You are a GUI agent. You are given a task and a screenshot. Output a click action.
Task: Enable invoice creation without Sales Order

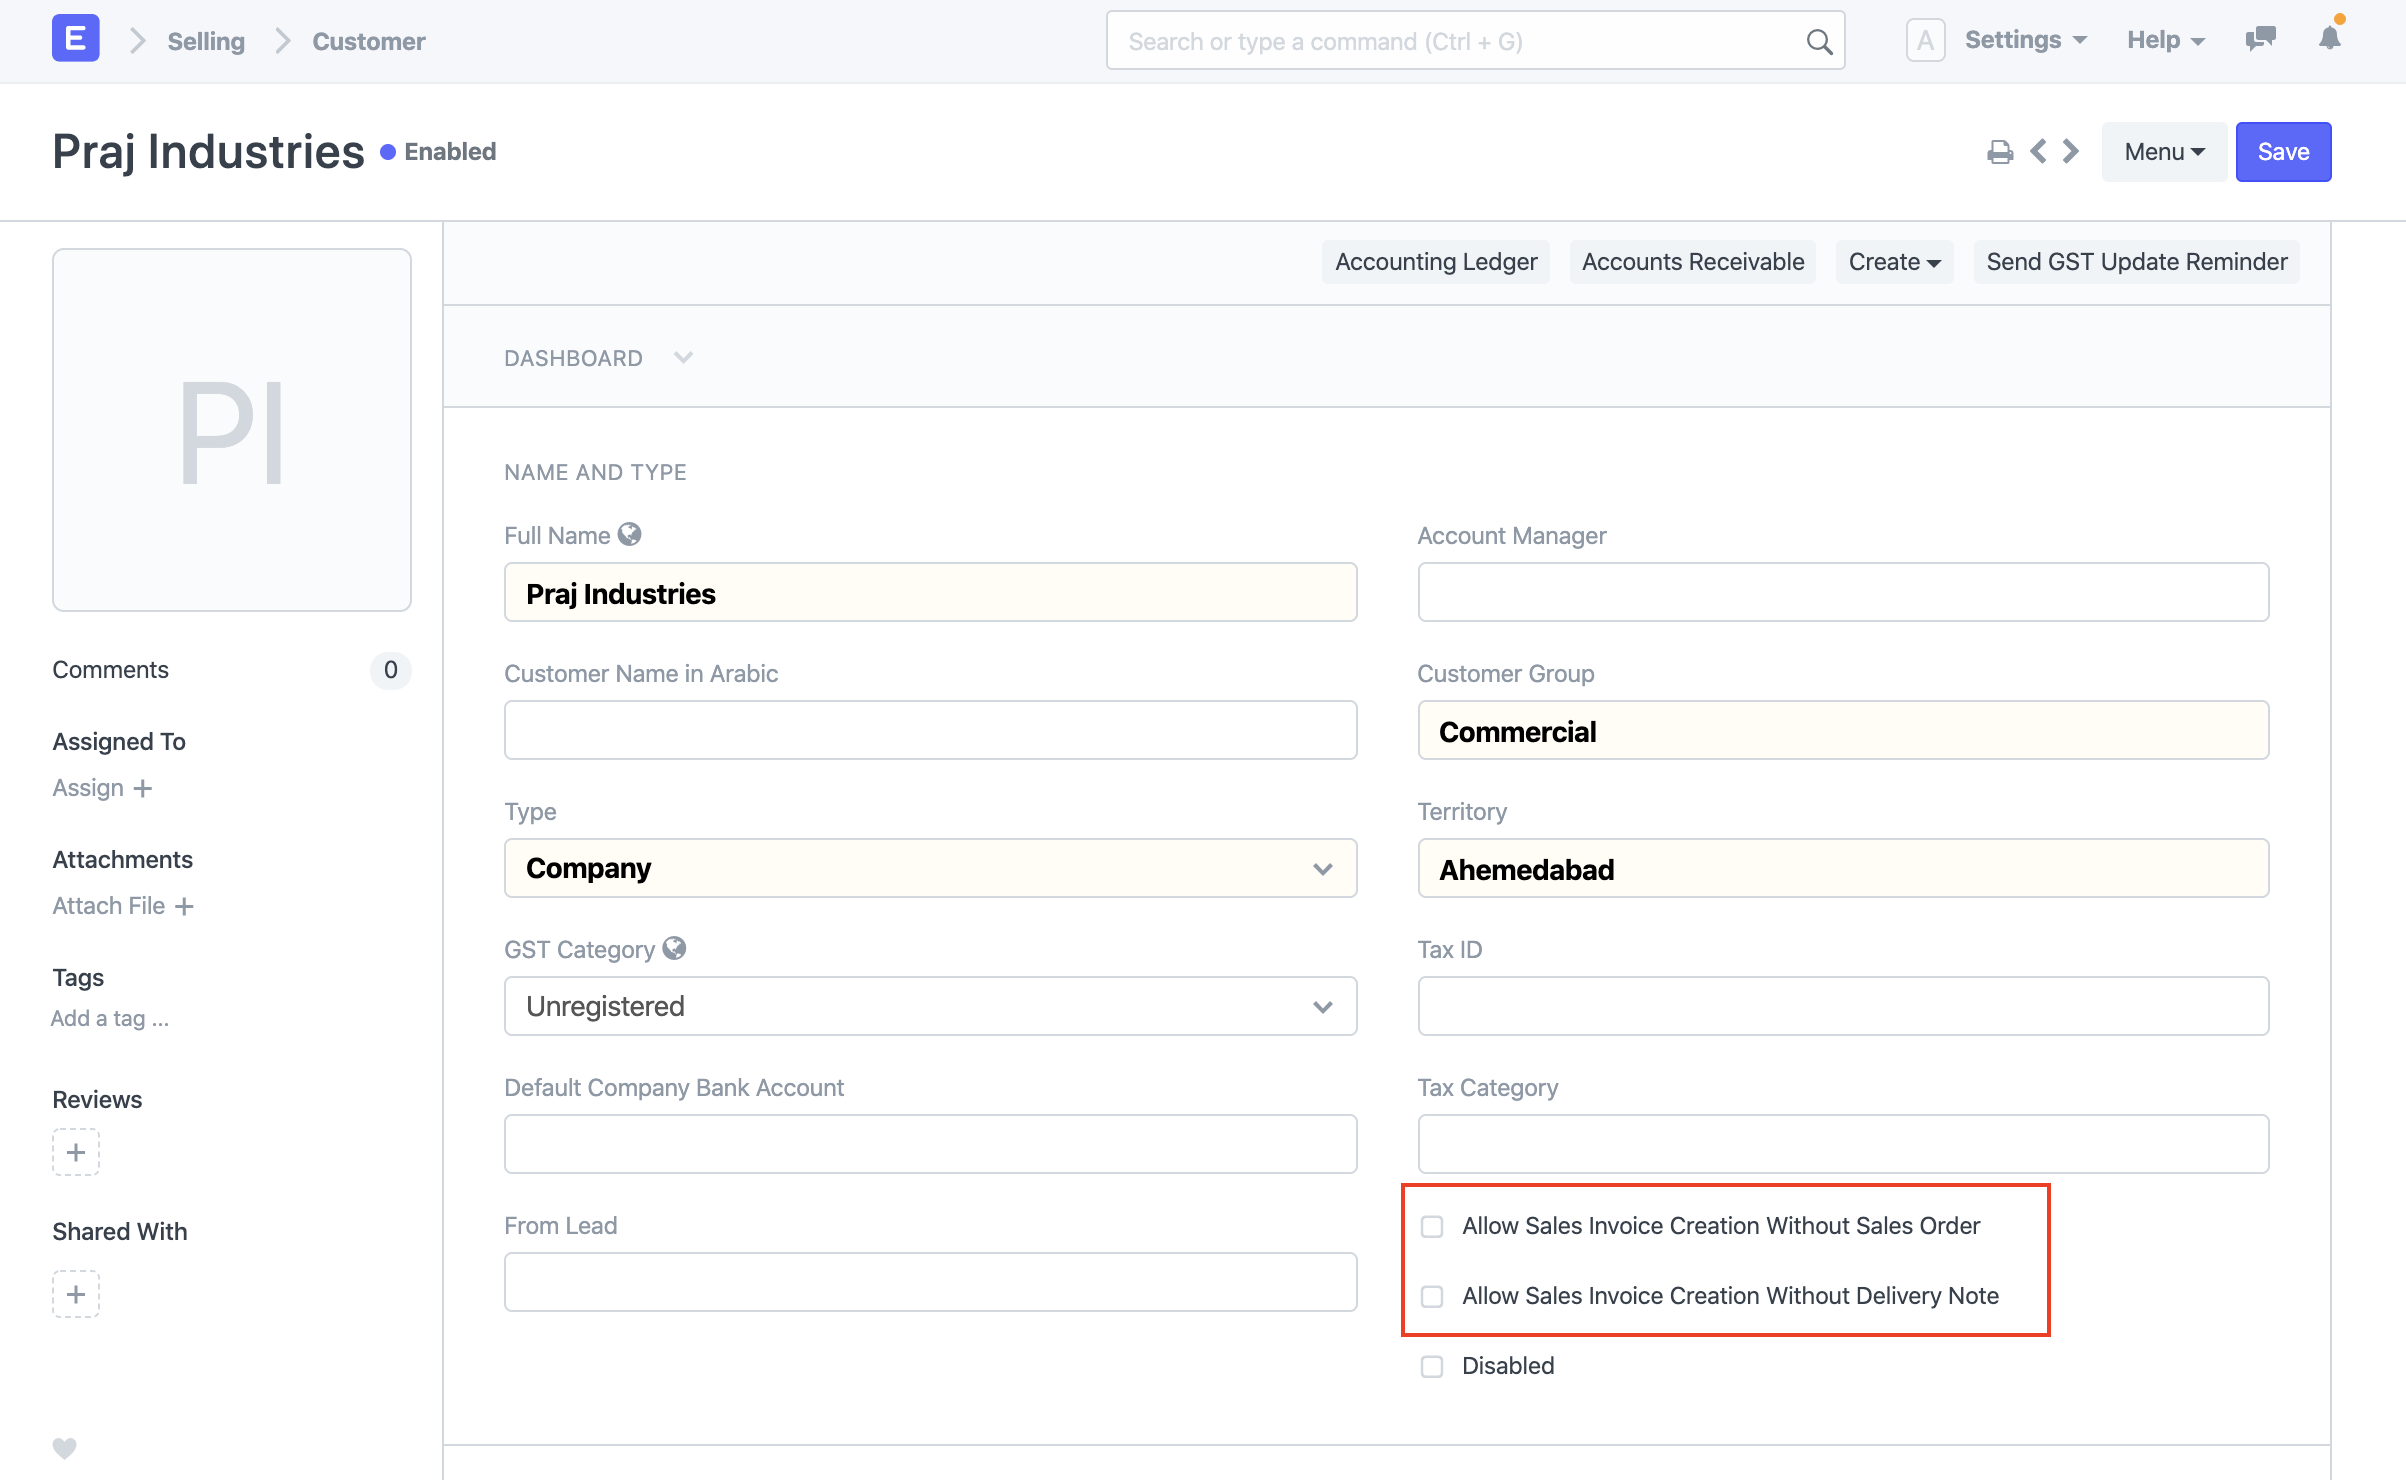[x=1432, y=1227]
